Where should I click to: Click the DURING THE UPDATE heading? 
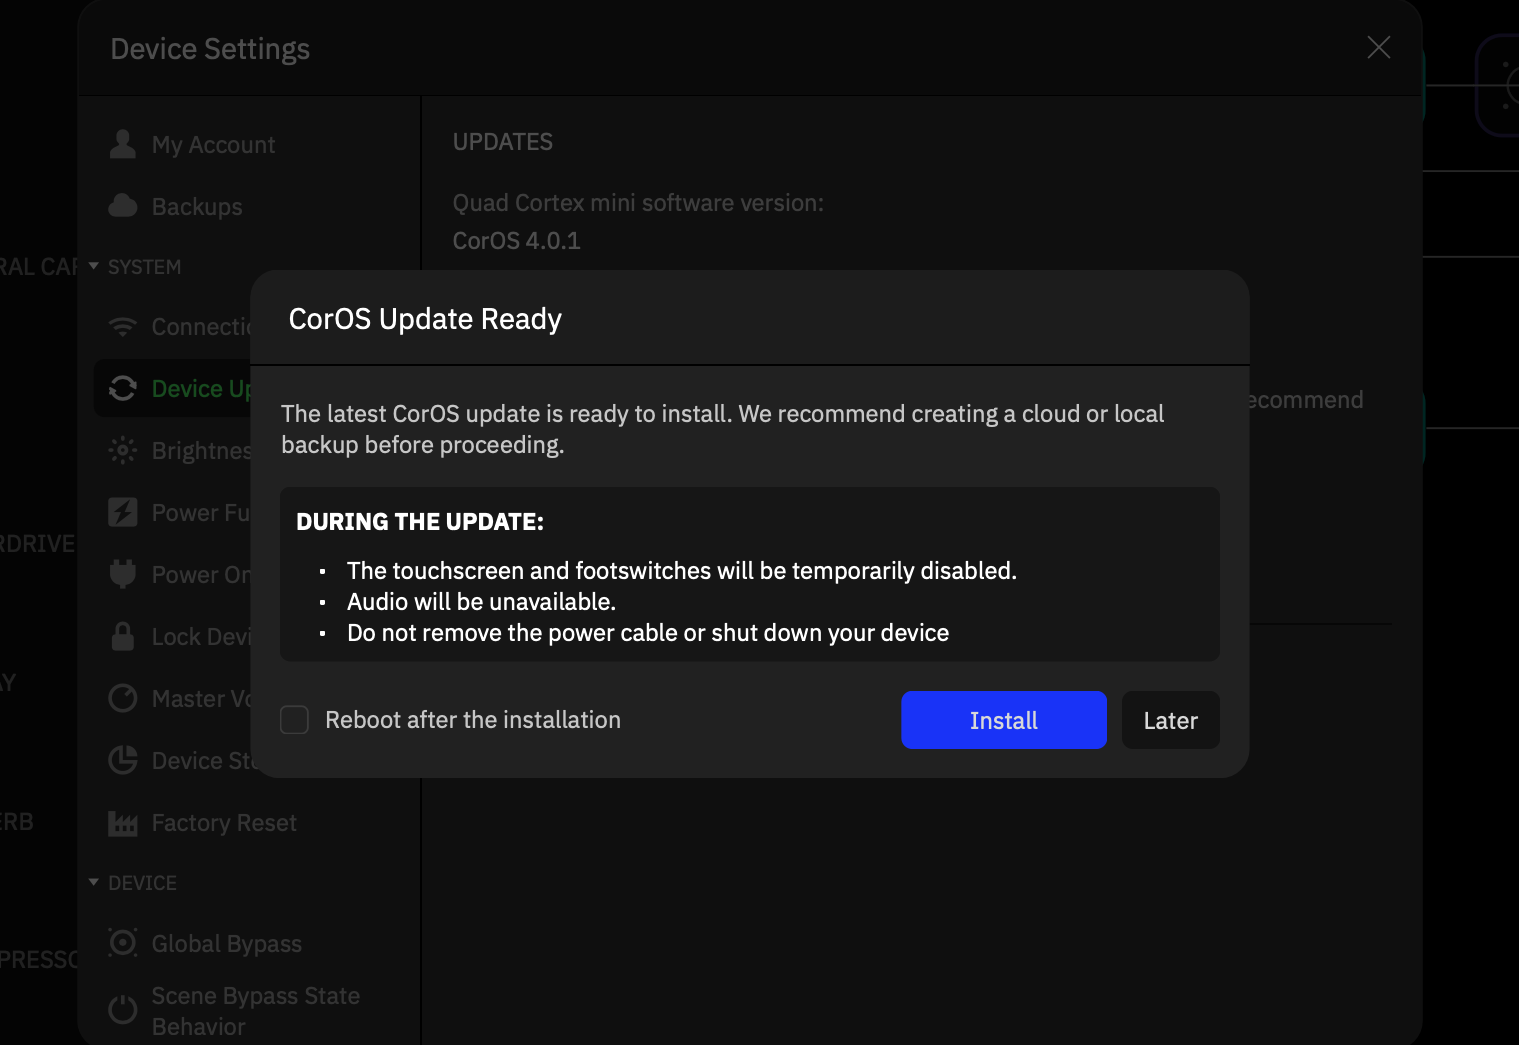tap(420, 522)
